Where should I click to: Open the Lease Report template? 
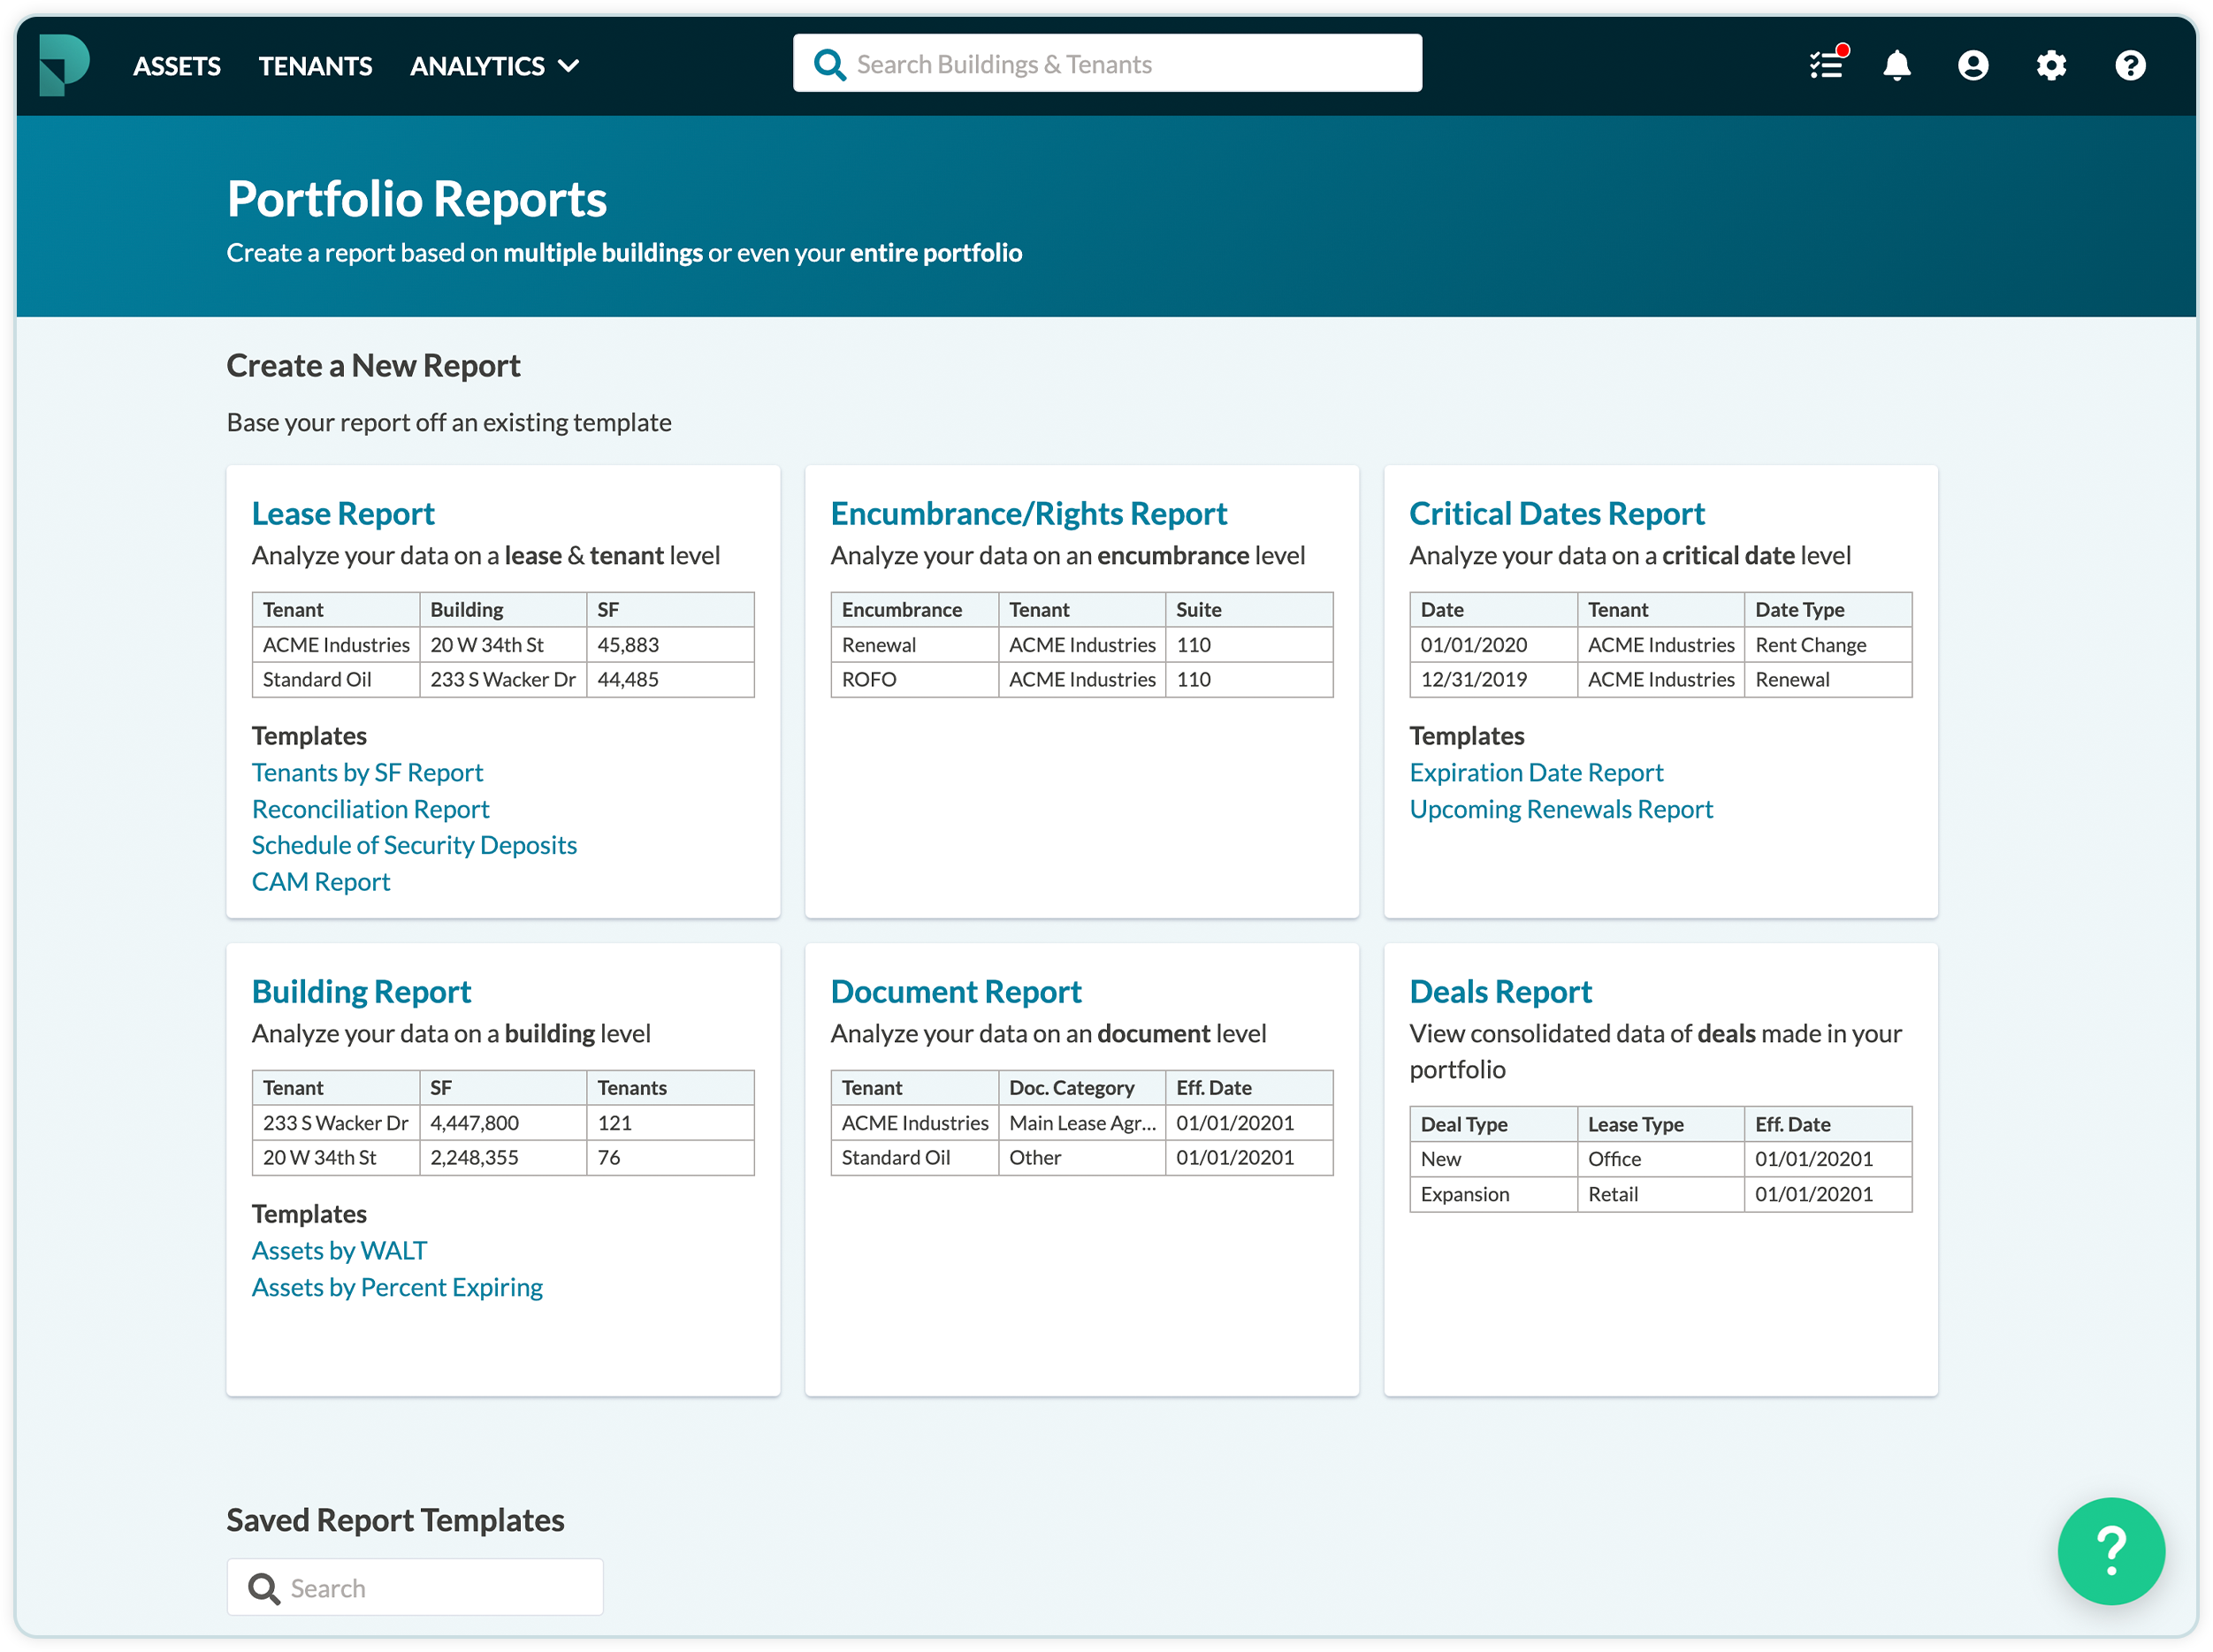(x=343, y=513)
